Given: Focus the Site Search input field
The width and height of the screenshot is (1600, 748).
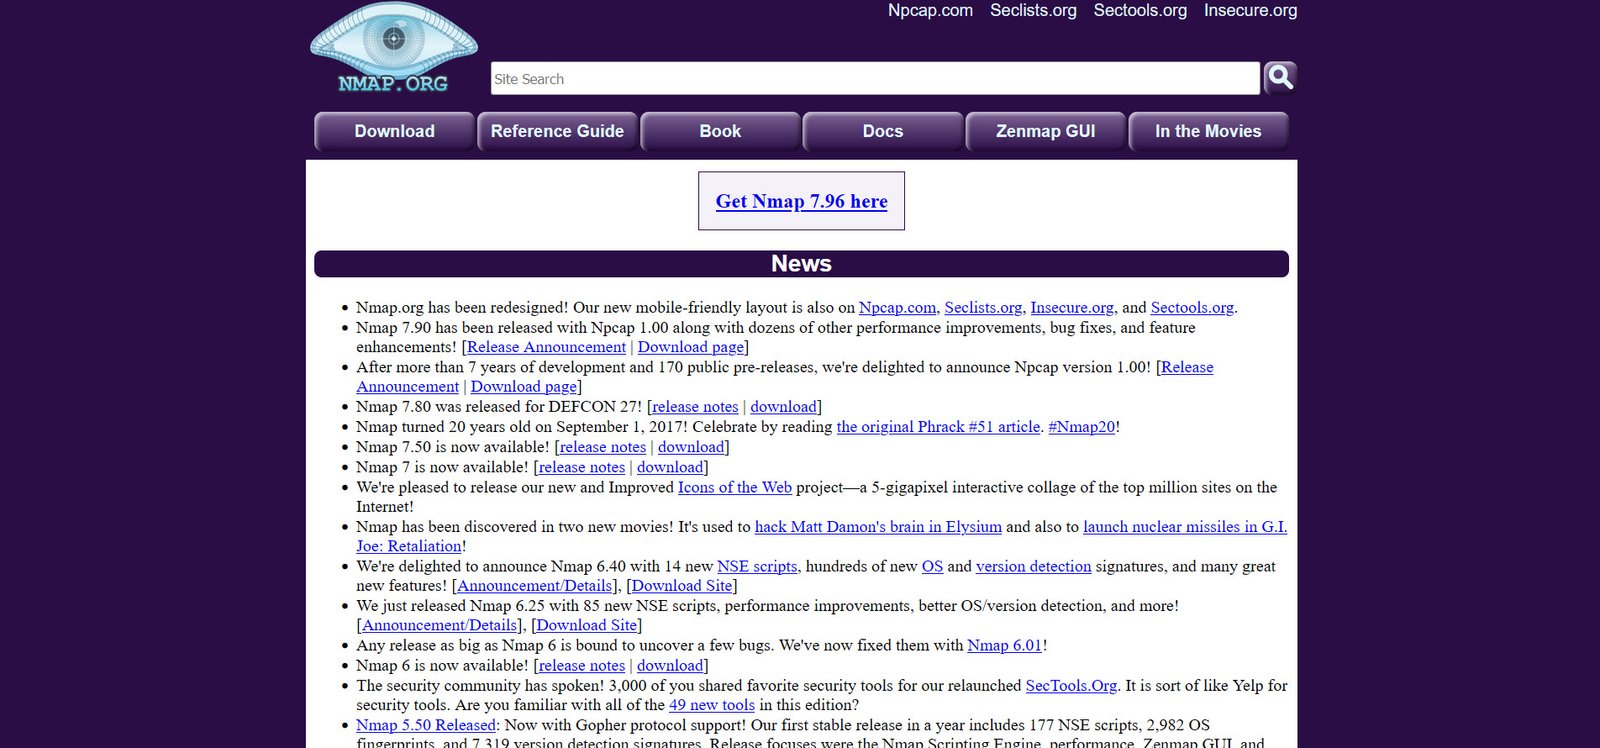Looking at the screenshot, I should (875, 78).
